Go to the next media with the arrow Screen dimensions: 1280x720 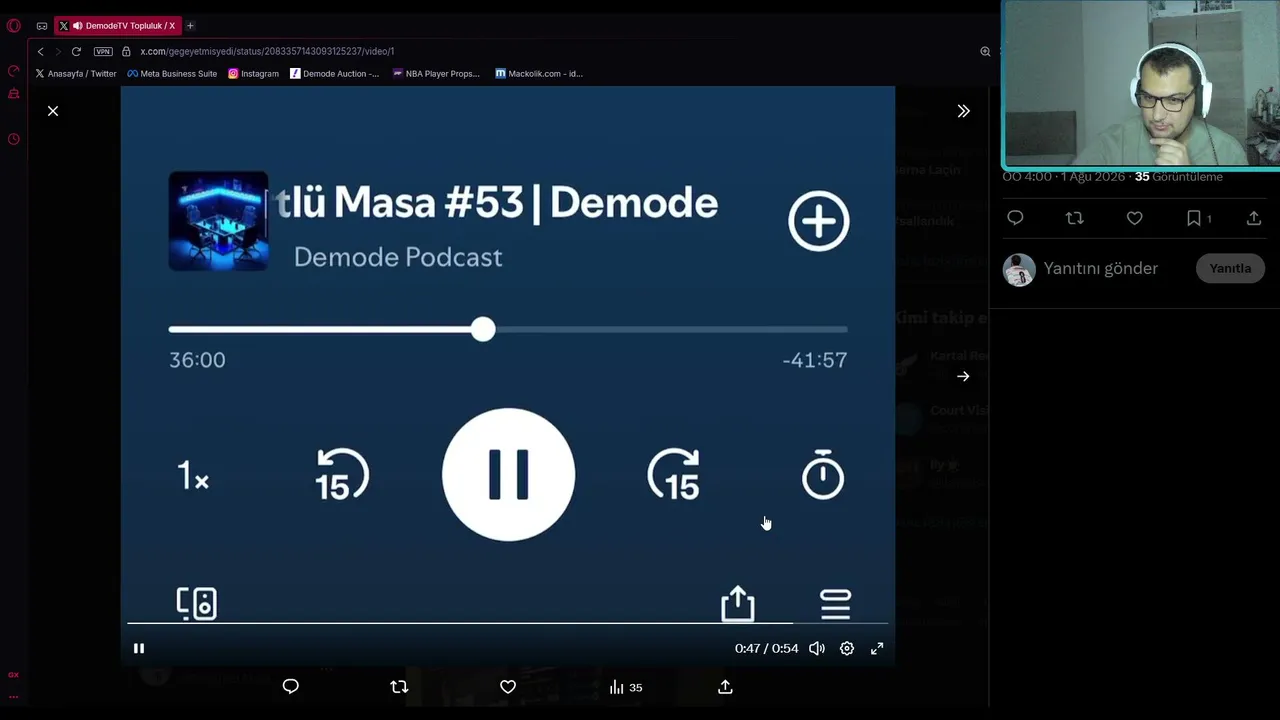963,376
